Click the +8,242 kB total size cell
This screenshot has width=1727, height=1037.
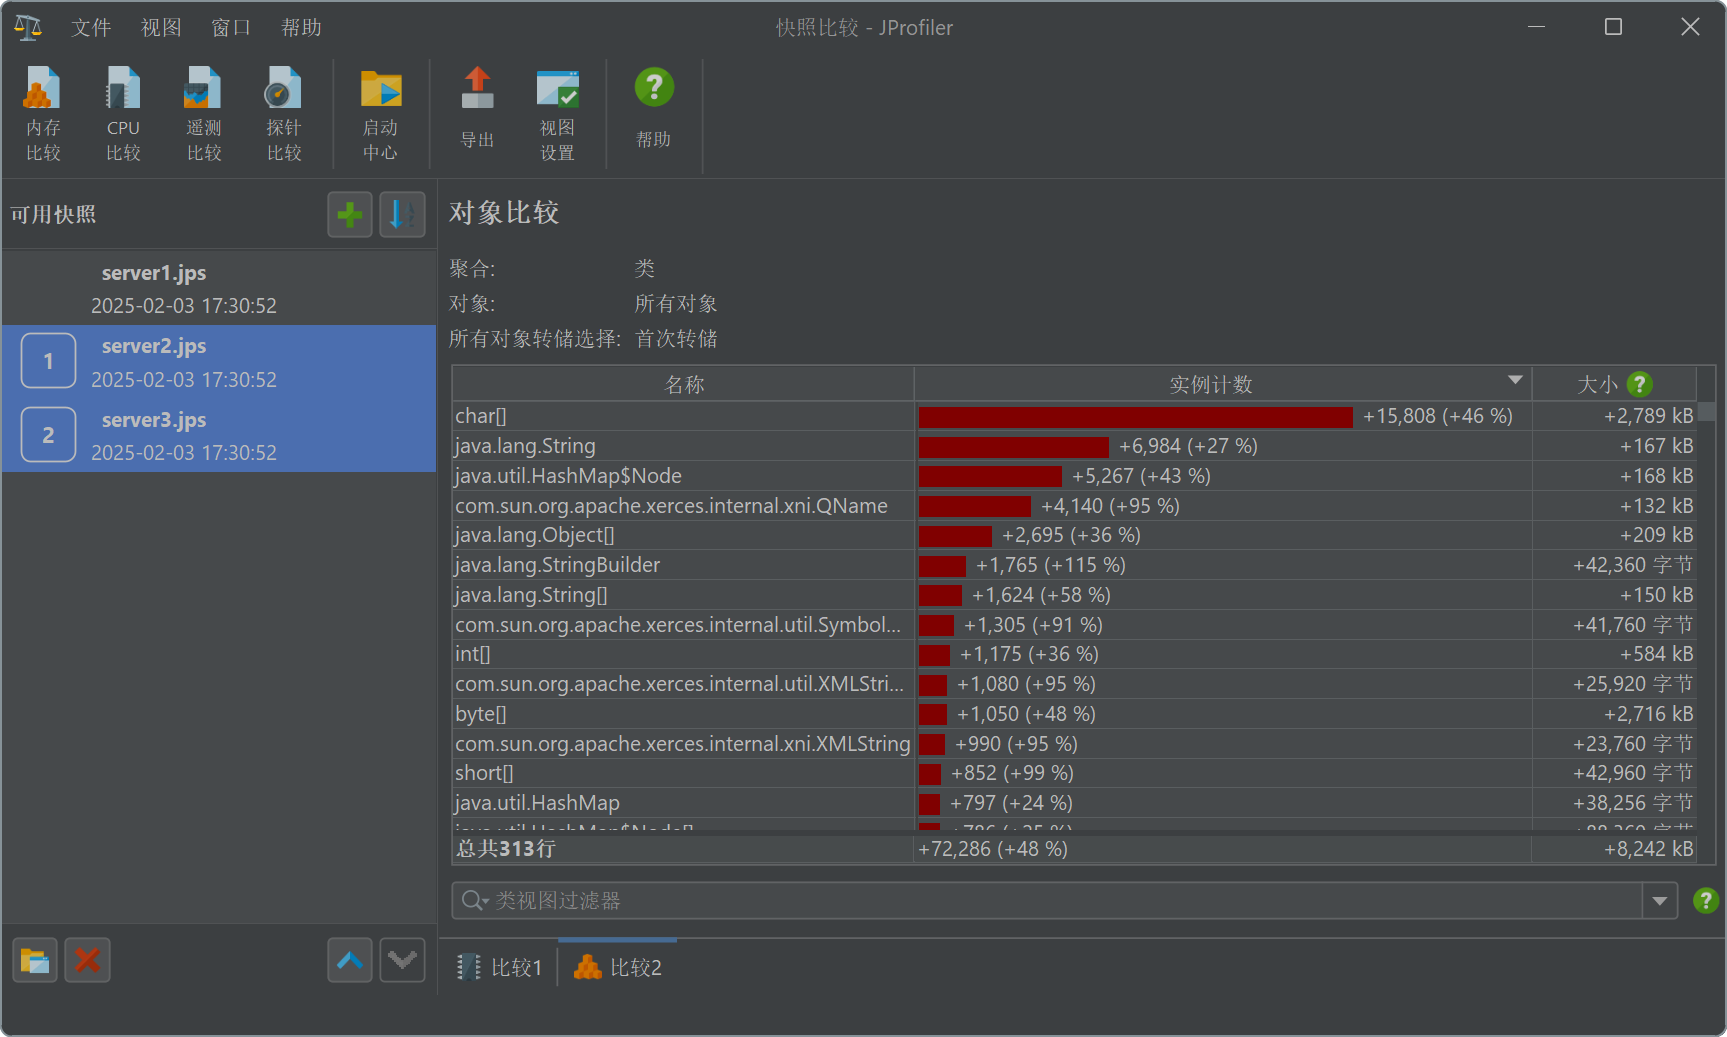1614,849
